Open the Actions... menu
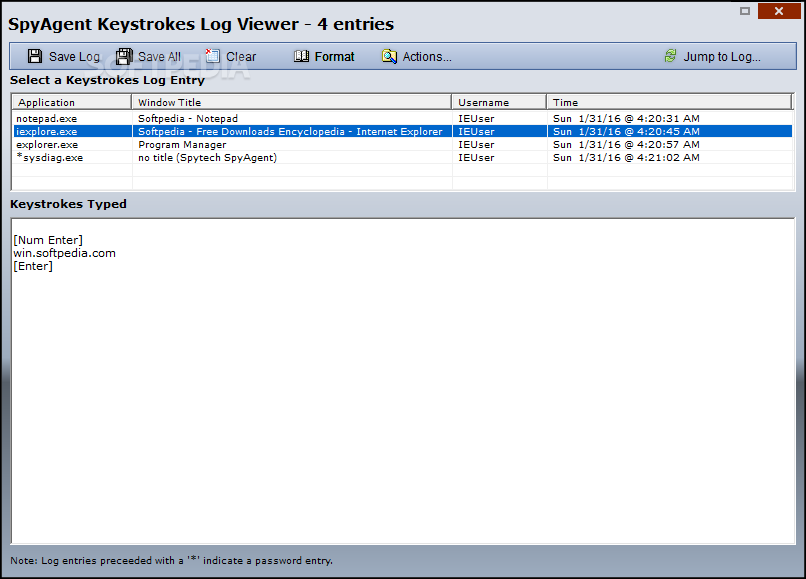The height and width of the screenshot is (579, 806). coord(427,57)
